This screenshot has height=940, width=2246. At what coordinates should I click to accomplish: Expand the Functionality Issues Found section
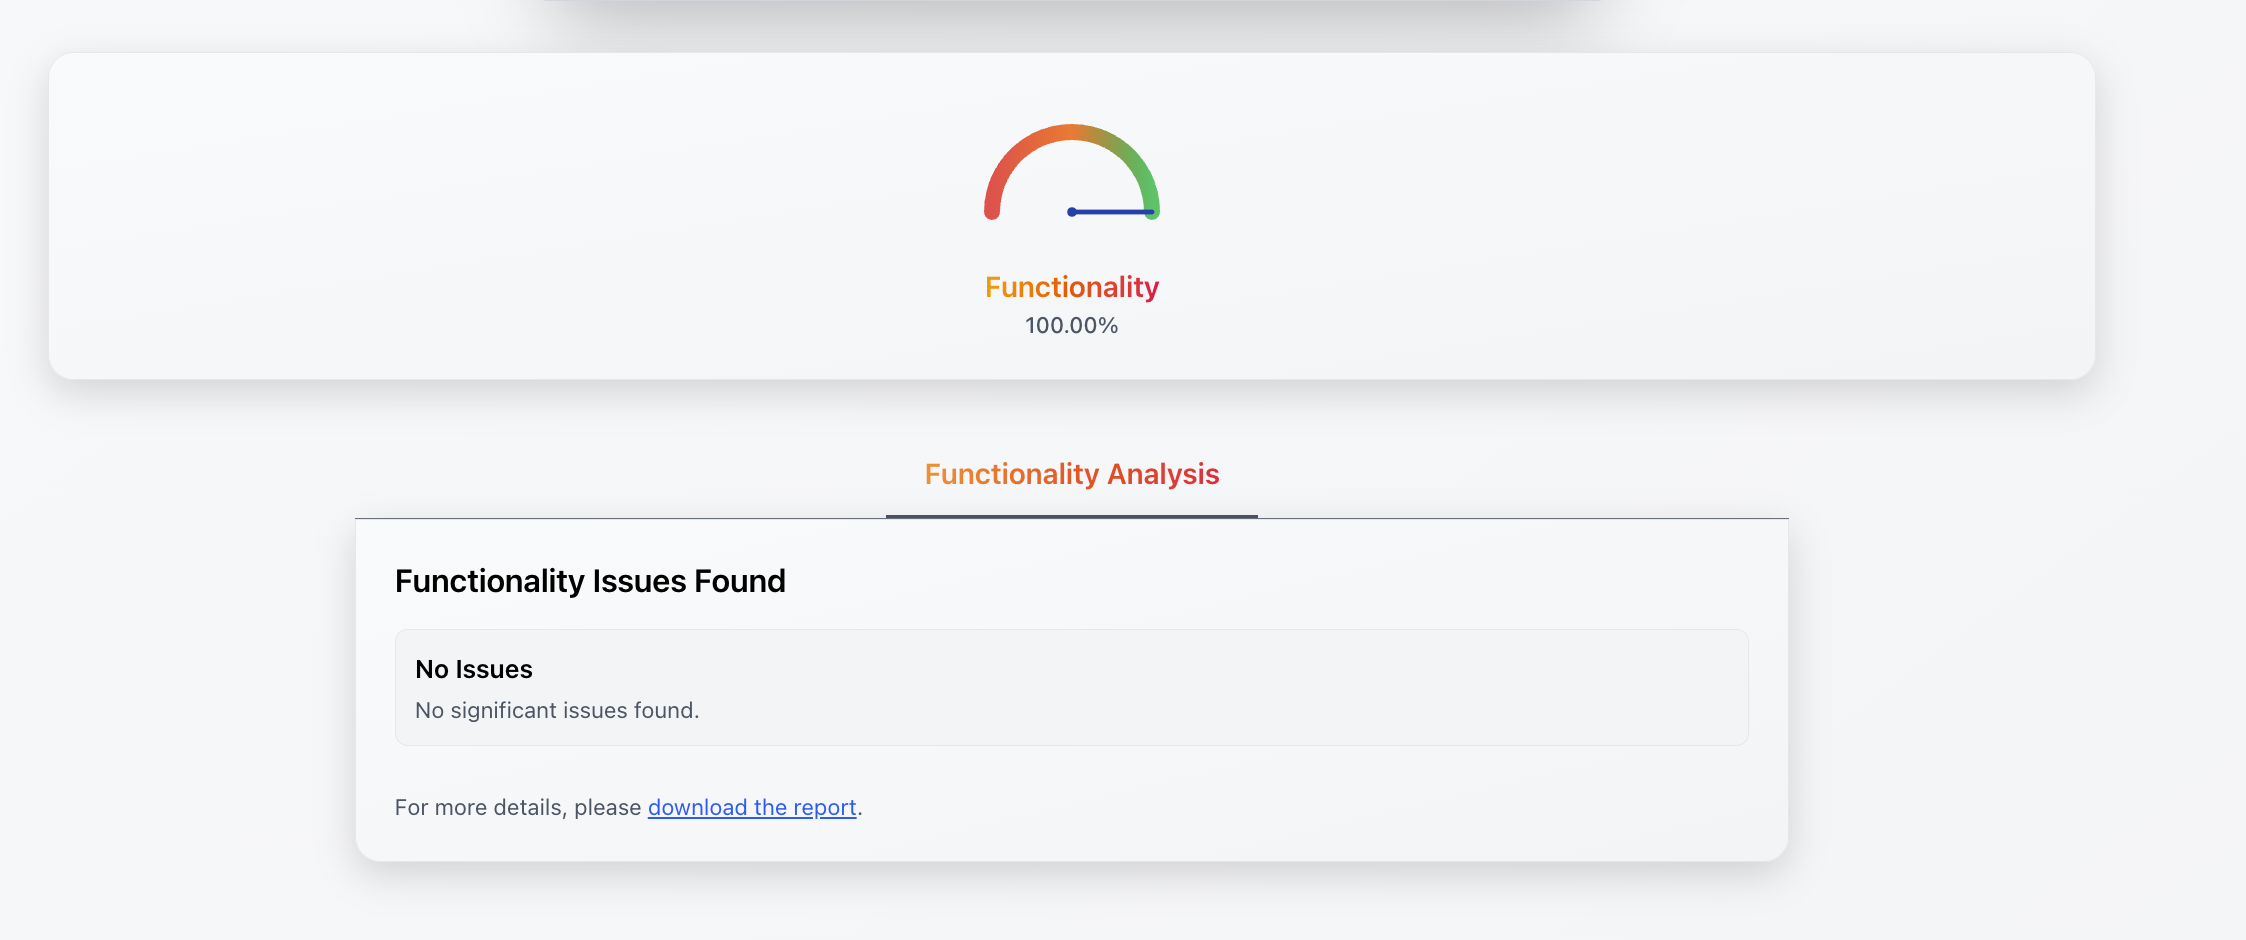click(590, 580)
